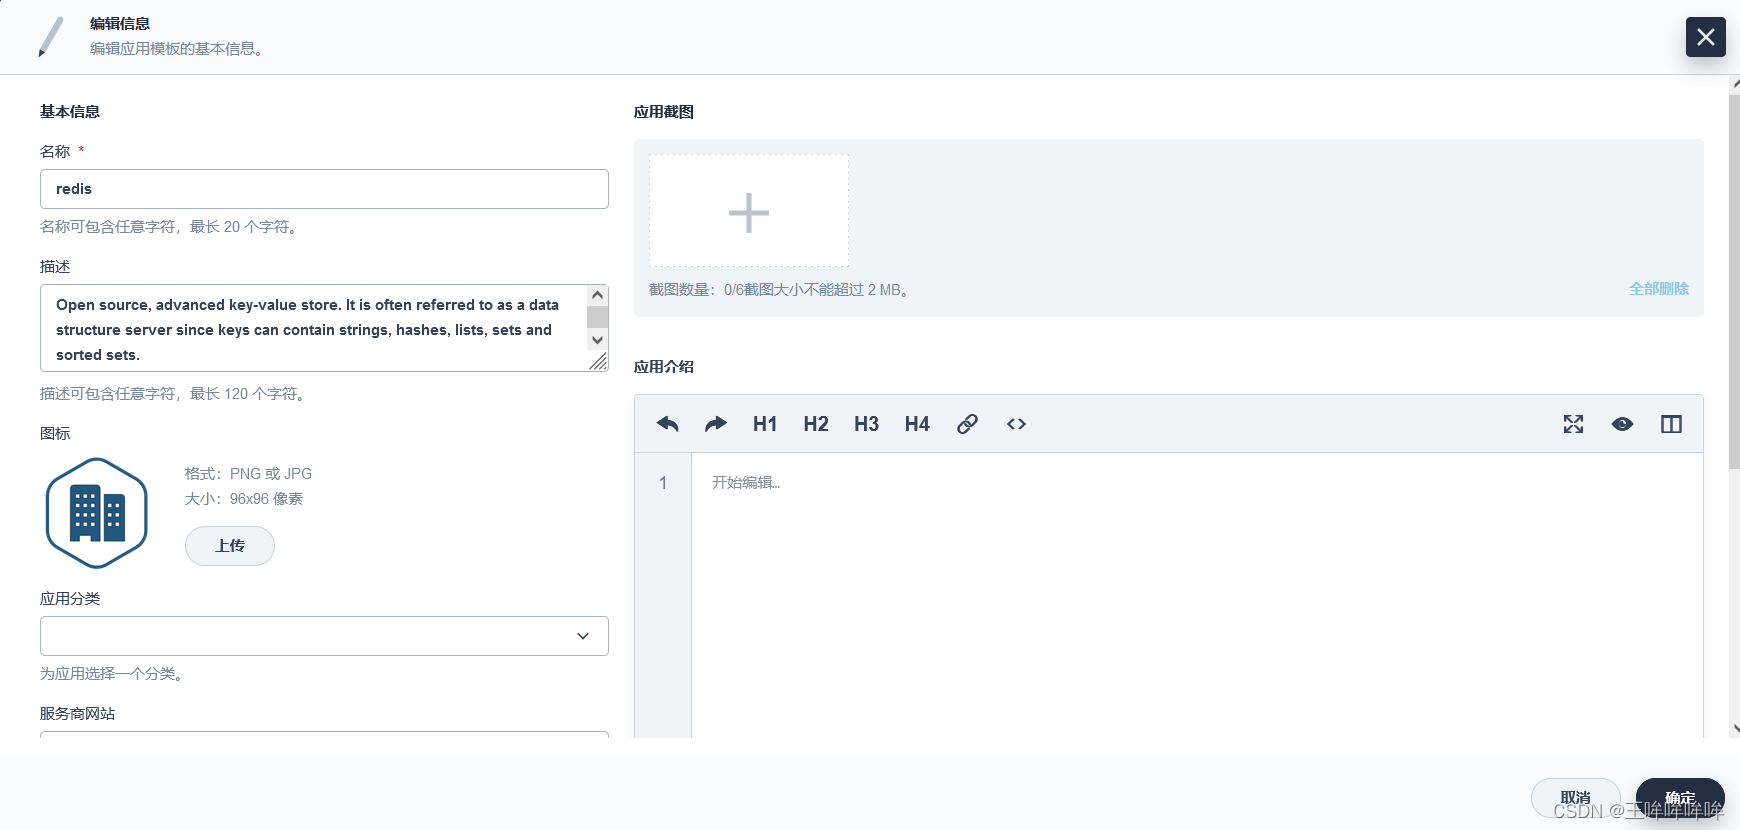Open the 应用分类 category dropdown
Image resolution: width=1740 pixels, height=830 pixels.
(x=324, y=636)
